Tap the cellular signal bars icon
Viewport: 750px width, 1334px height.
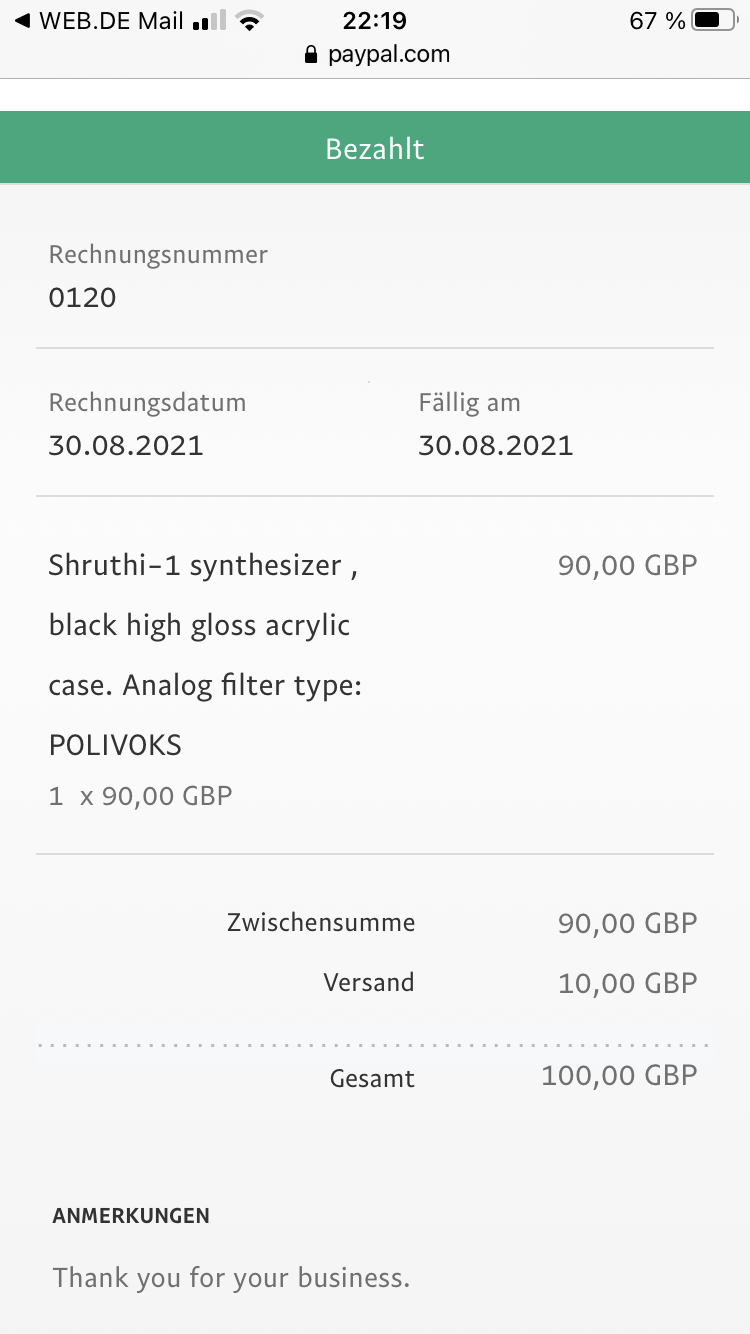click(x=208, y=20)
